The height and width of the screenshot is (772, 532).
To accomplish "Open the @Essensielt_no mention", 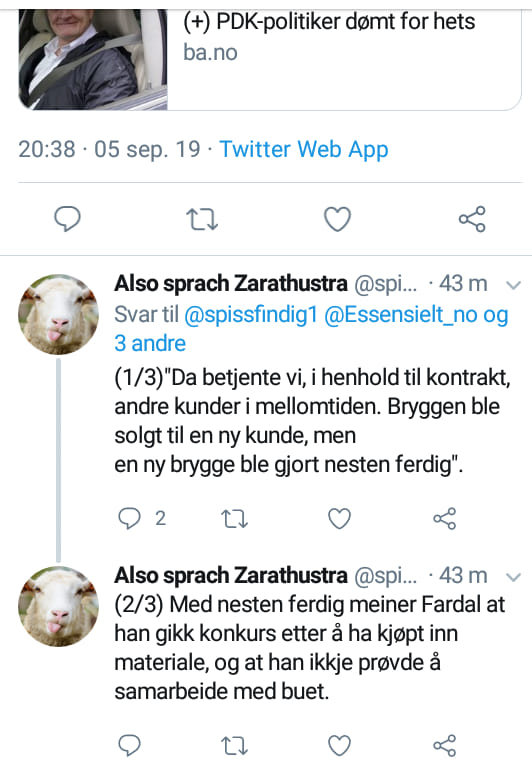I will click(401, 315).
